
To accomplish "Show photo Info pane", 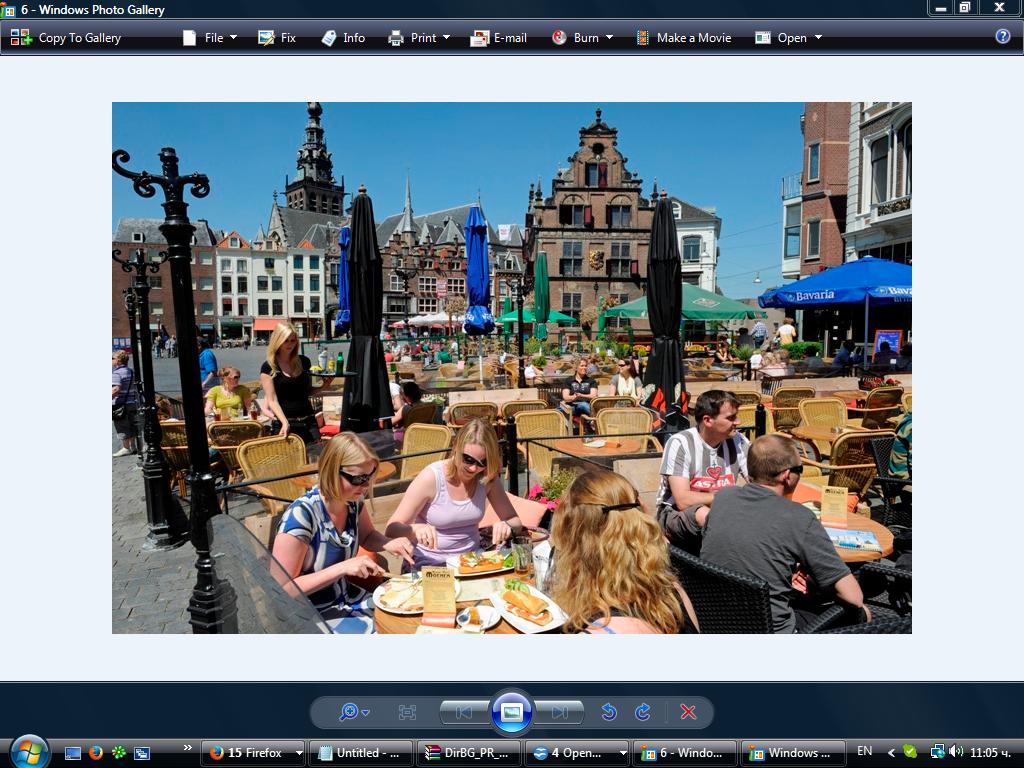I will click(x=343, y=38).
